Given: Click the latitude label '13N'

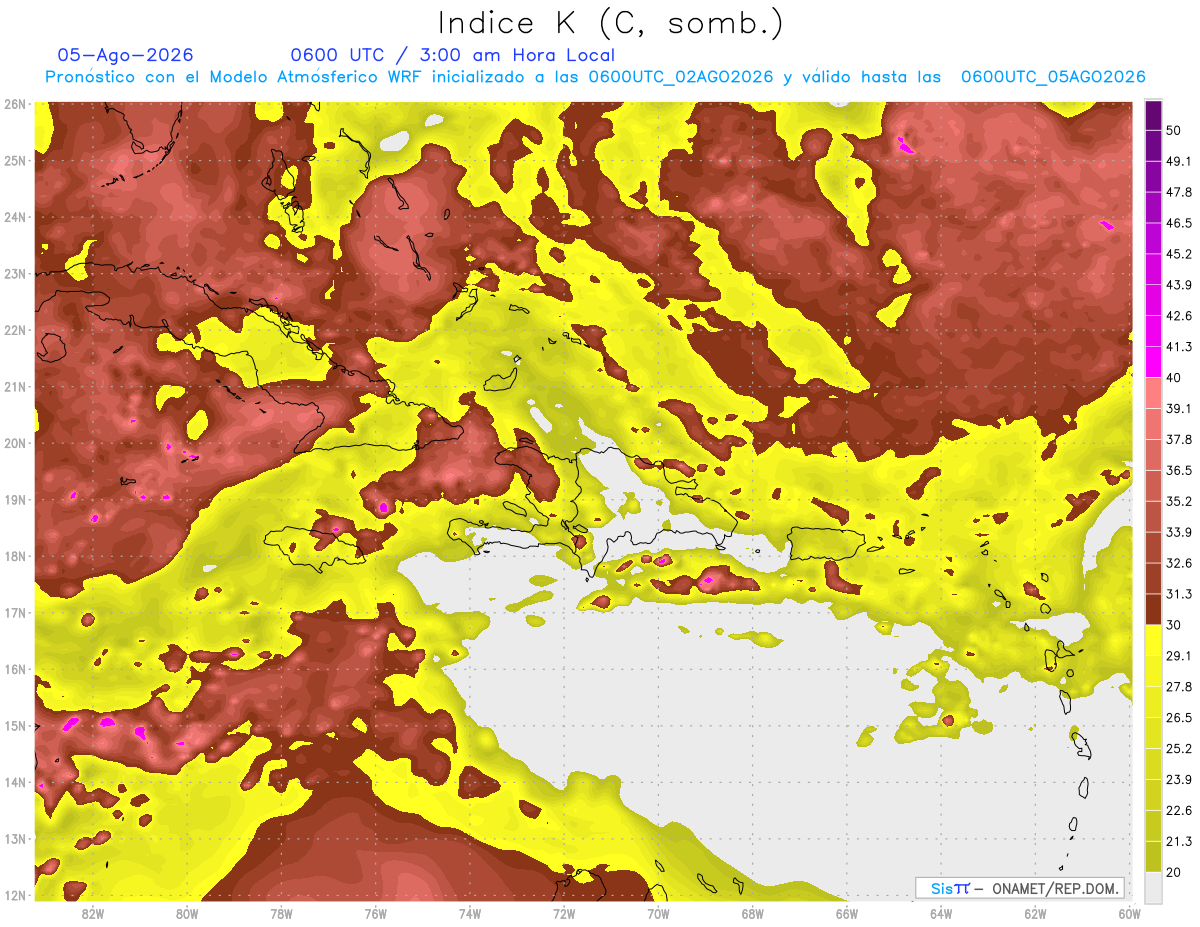Looking at the screenshot, I should [x=15, y=838].
